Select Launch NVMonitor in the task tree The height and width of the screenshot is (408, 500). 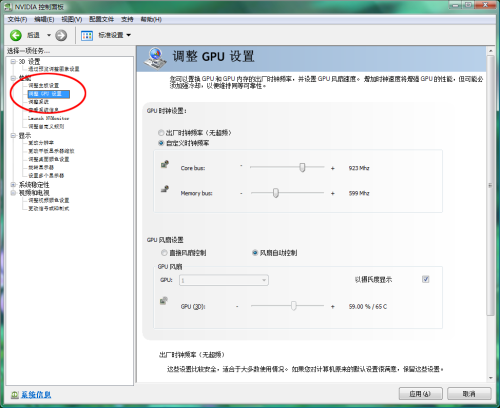pyautogui.click(x=49, y=118)
